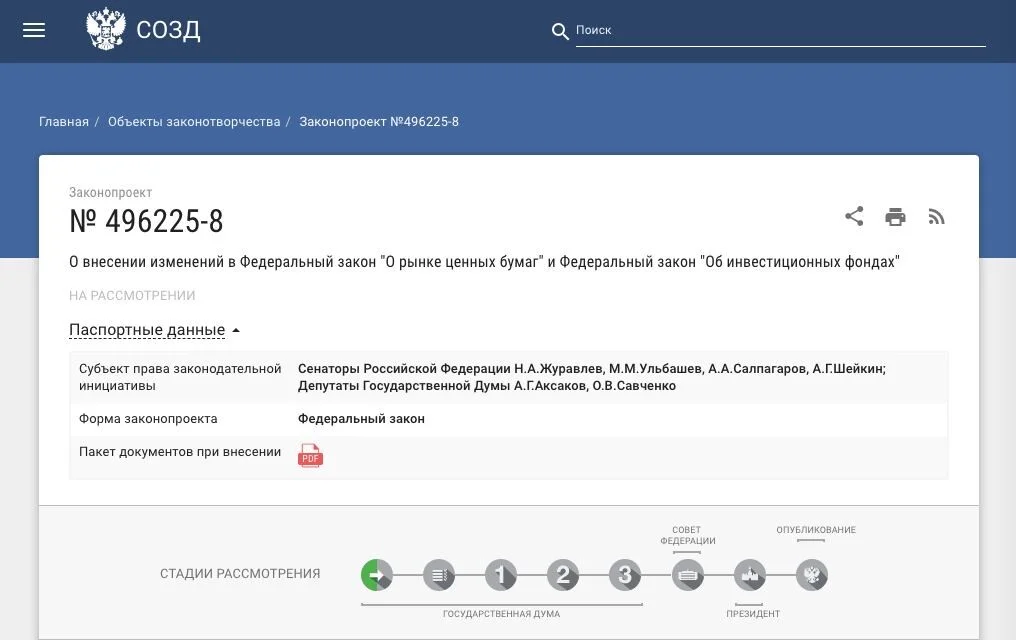The height and width of the screenshot is (640, 1016).
Task: Click the ГОСУДАРСТВЕННАЯ ДУМА stage group label
Action: pyautogui.click(x=502, y=613)
